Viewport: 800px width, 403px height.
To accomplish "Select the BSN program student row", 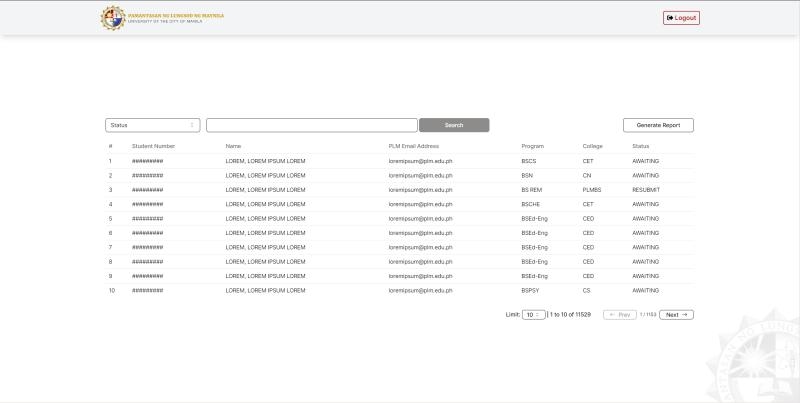I will (400, 175).
